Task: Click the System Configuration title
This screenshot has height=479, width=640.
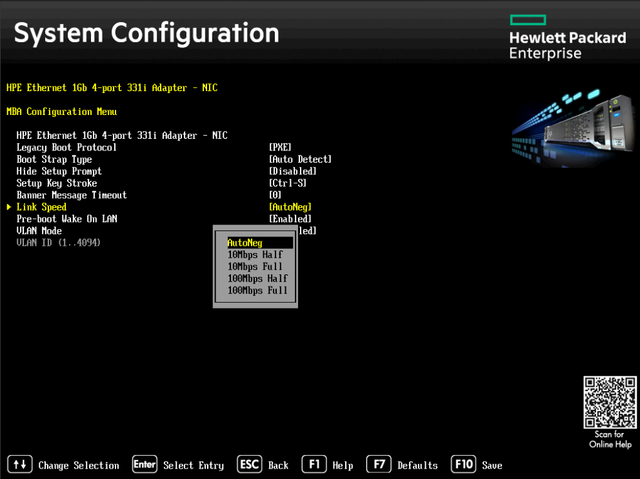Action: [147, 33]
